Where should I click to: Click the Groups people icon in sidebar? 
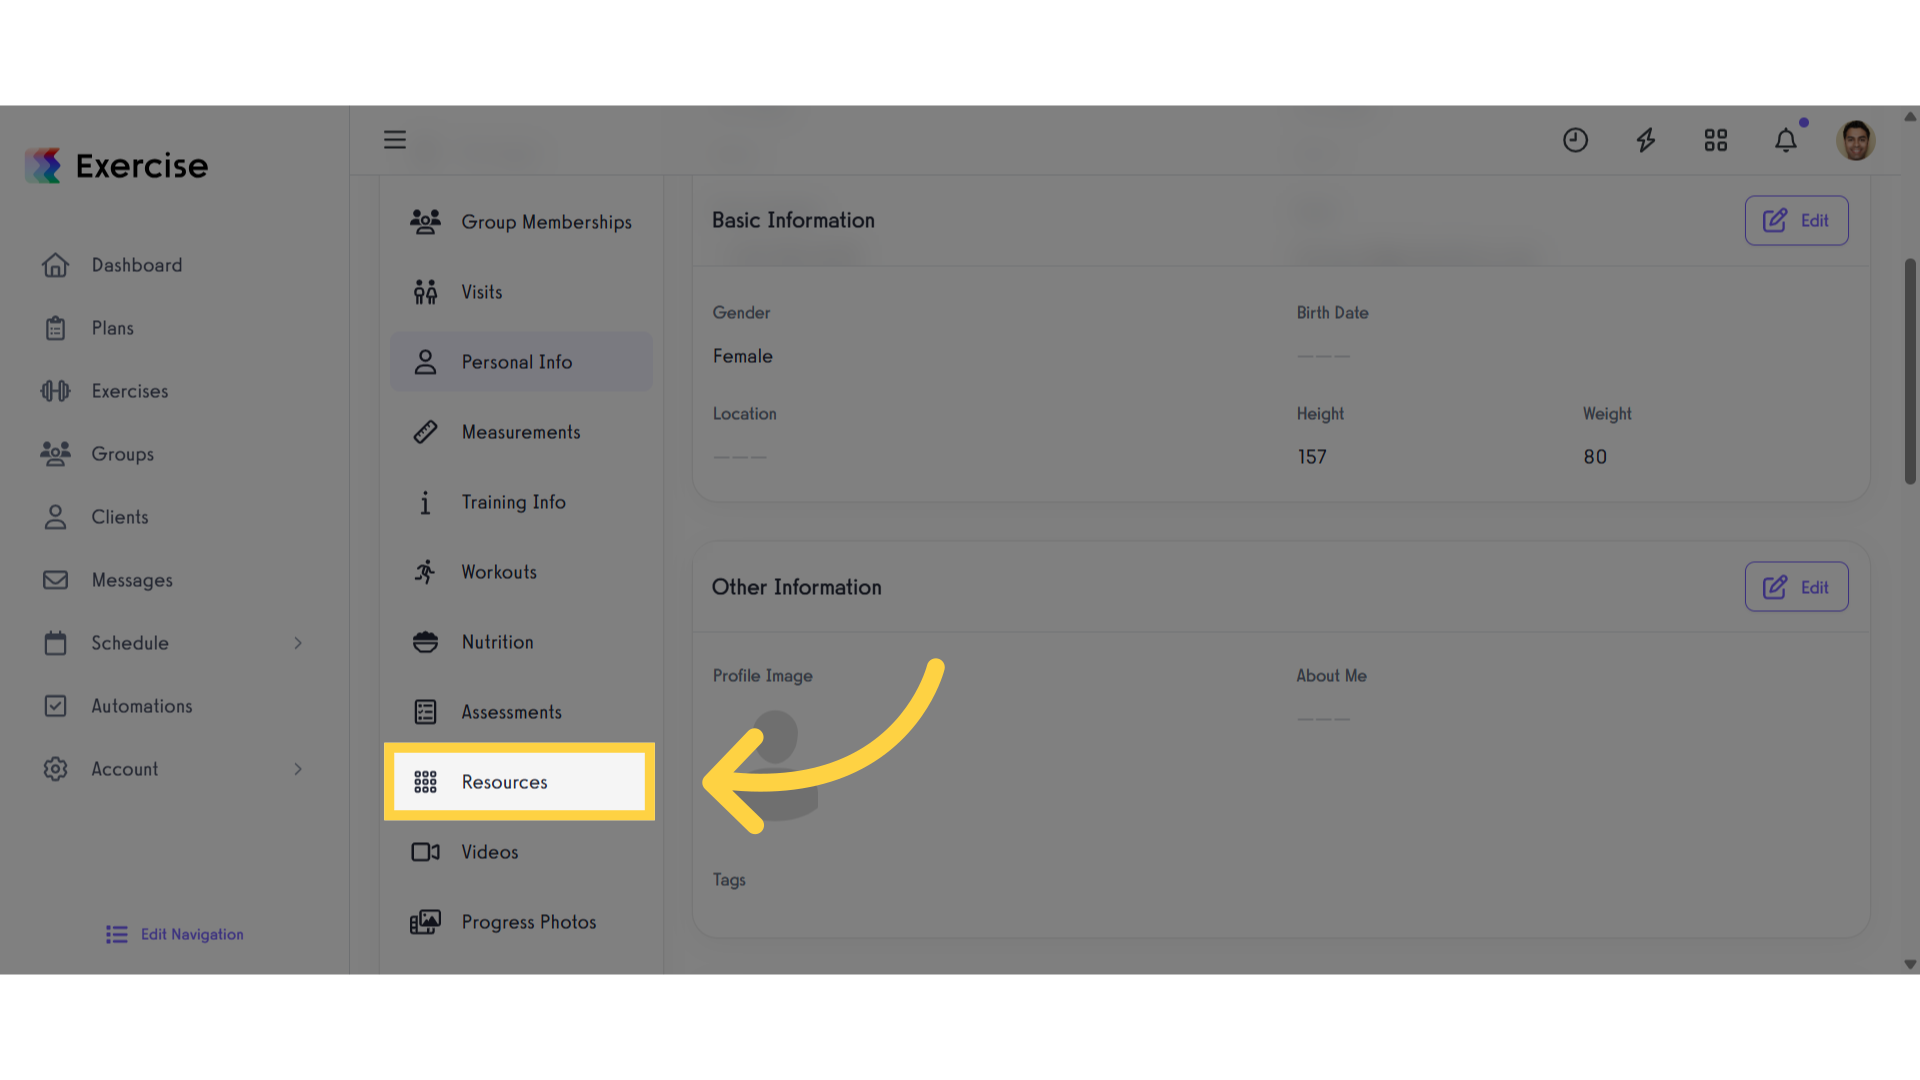coord(56,454)
